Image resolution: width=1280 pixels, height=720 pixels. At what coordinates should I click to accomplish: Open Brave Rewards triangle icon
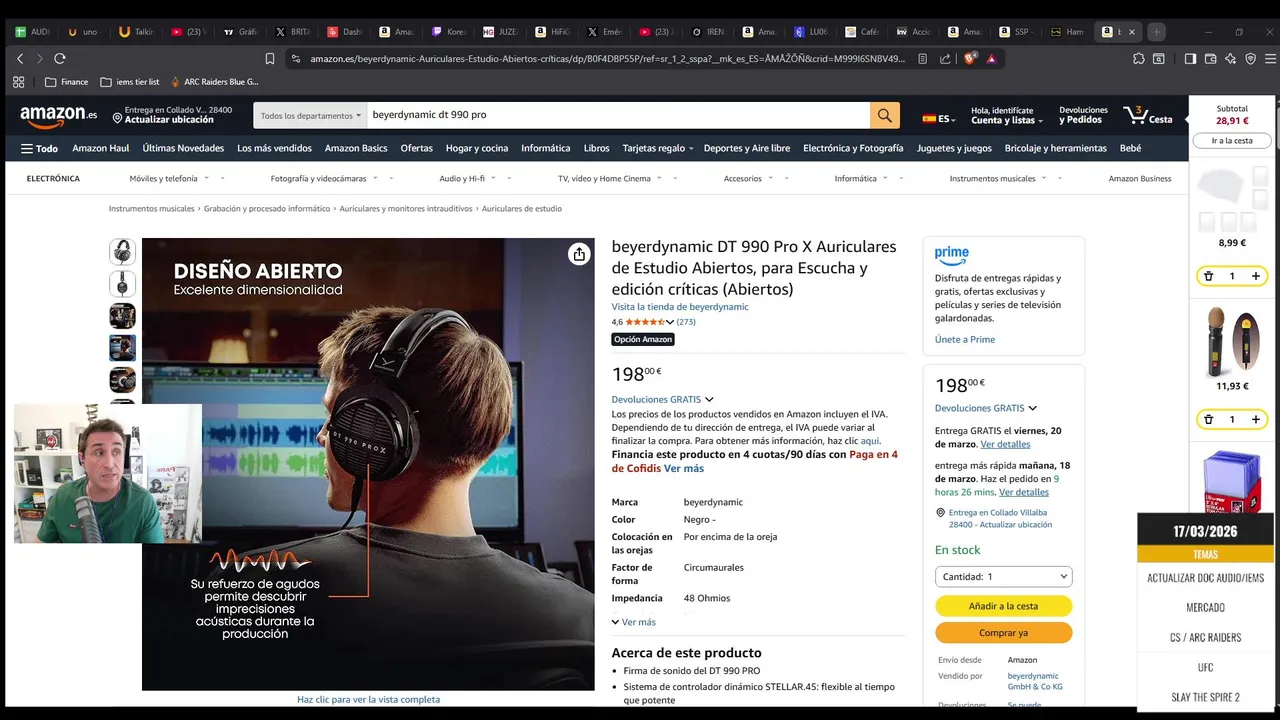(x=992, y=59)
